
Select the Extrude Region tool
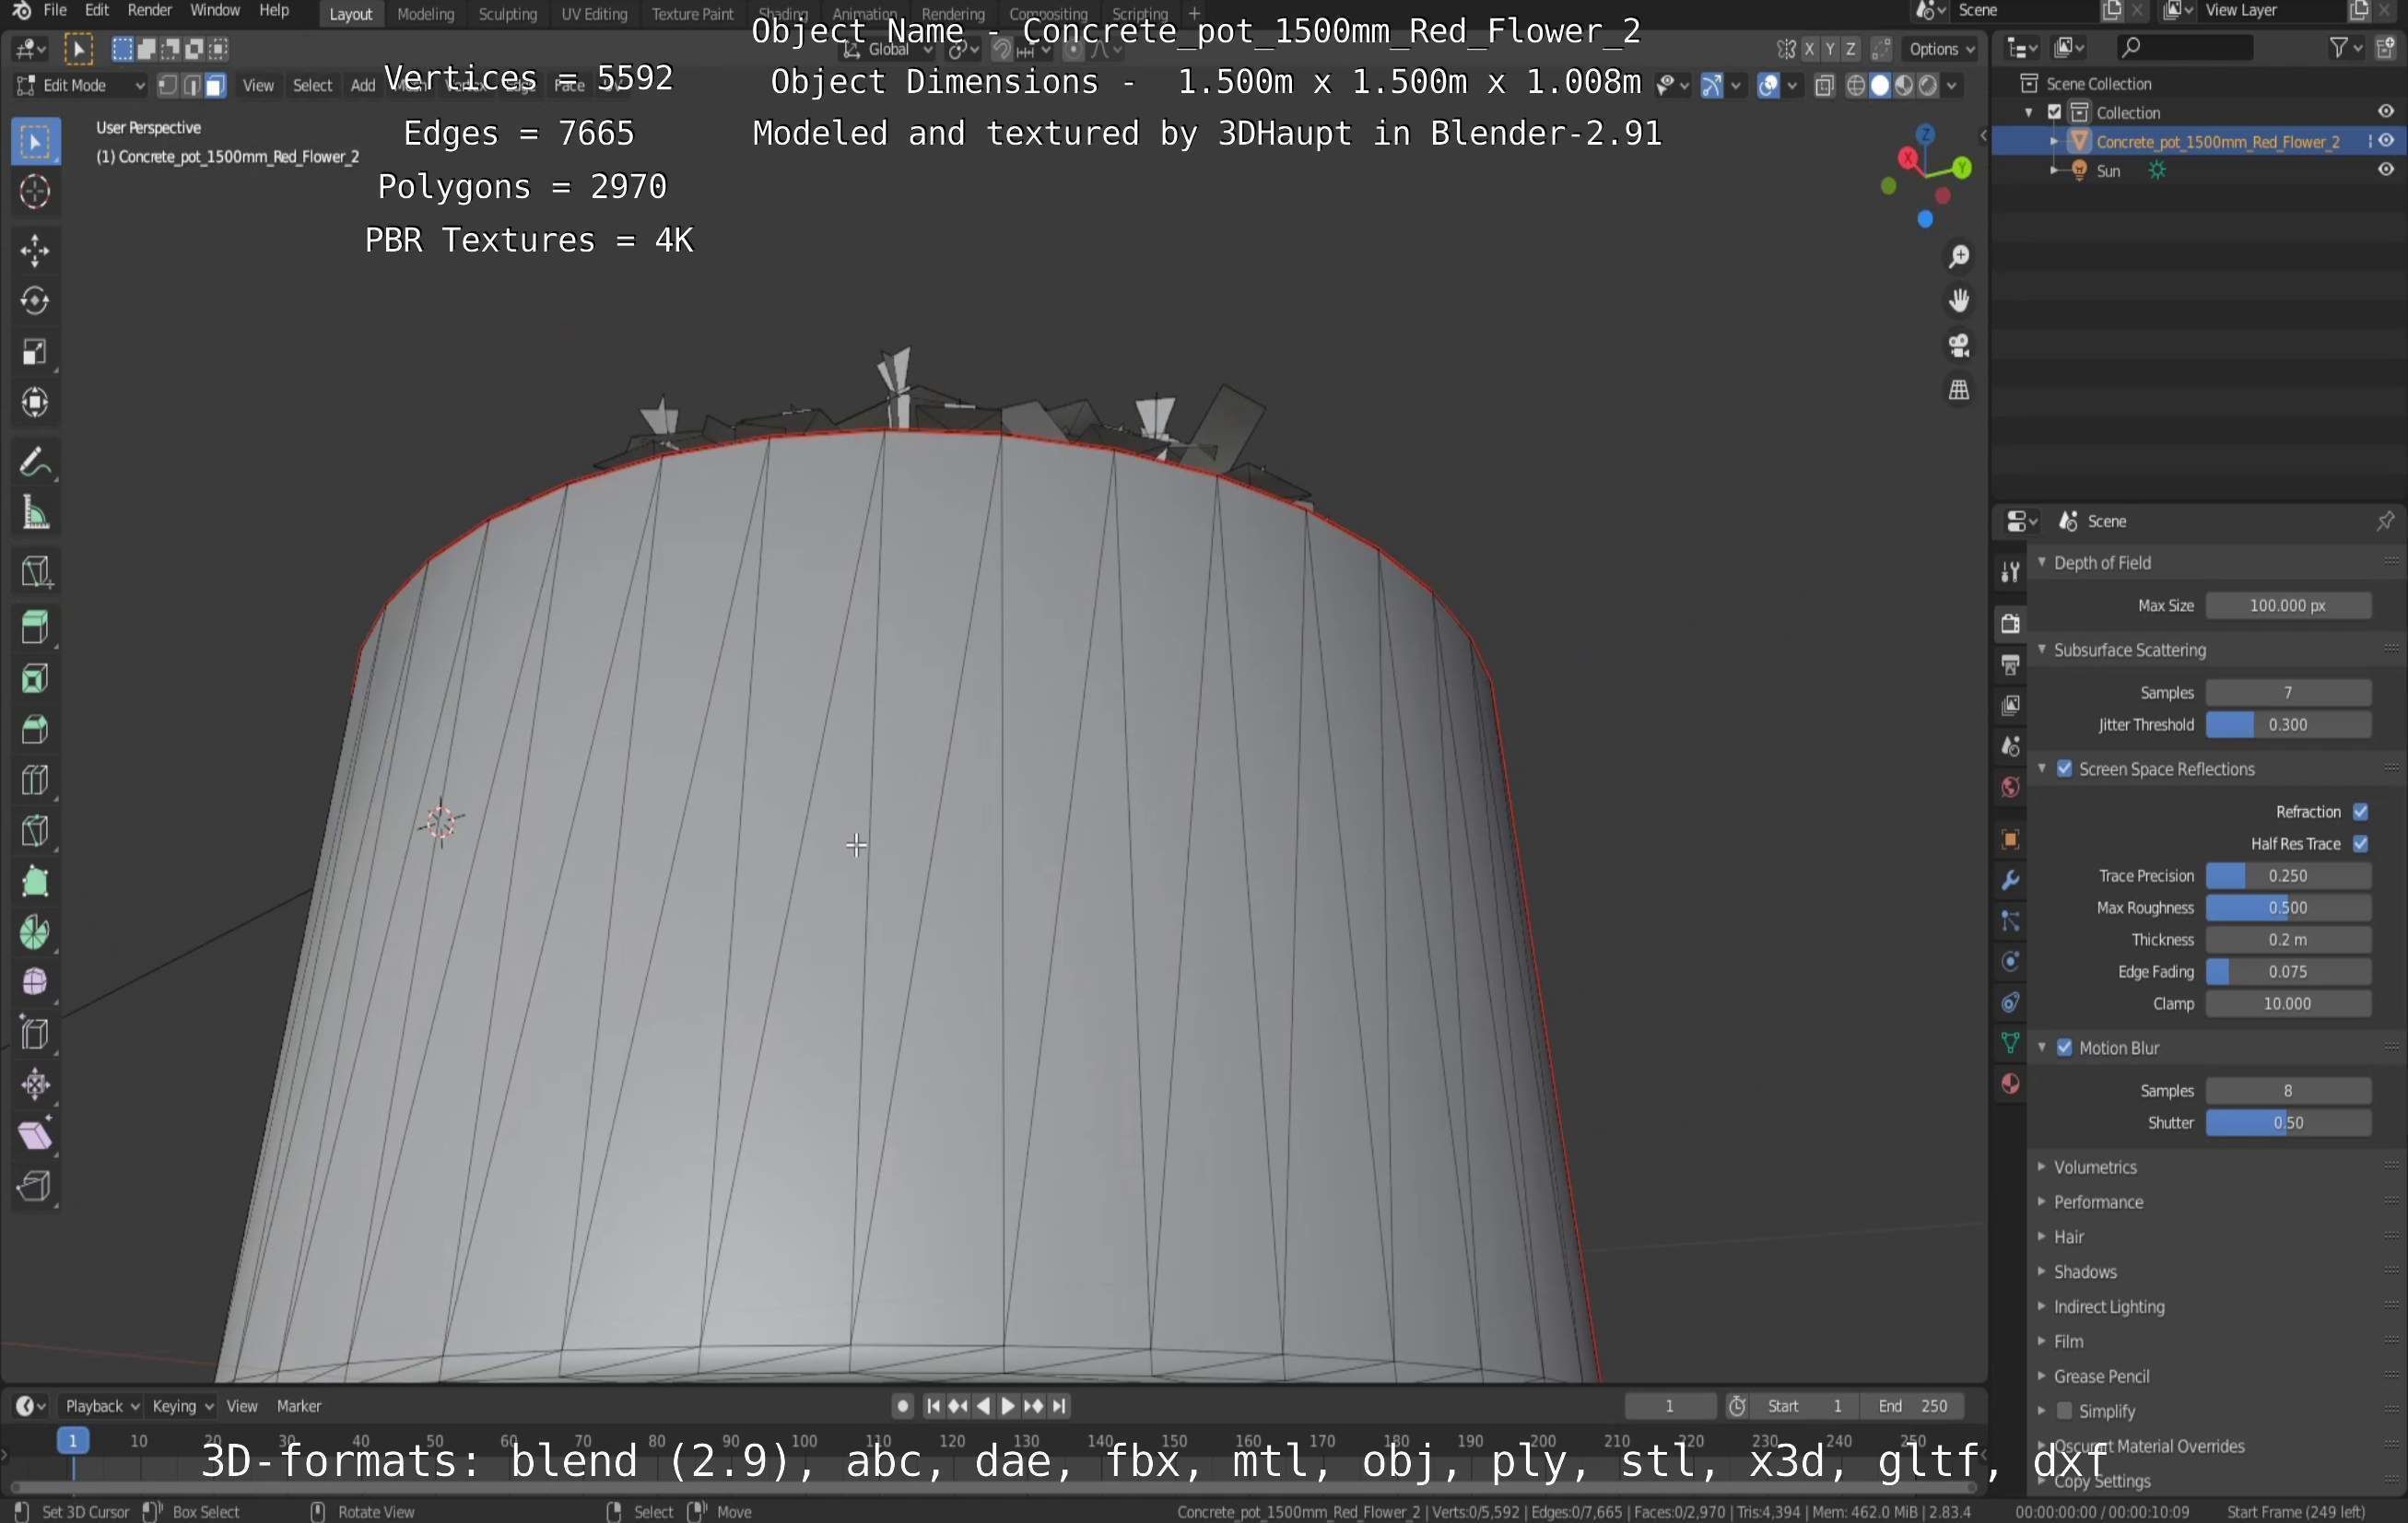click(x=35, y=628)
